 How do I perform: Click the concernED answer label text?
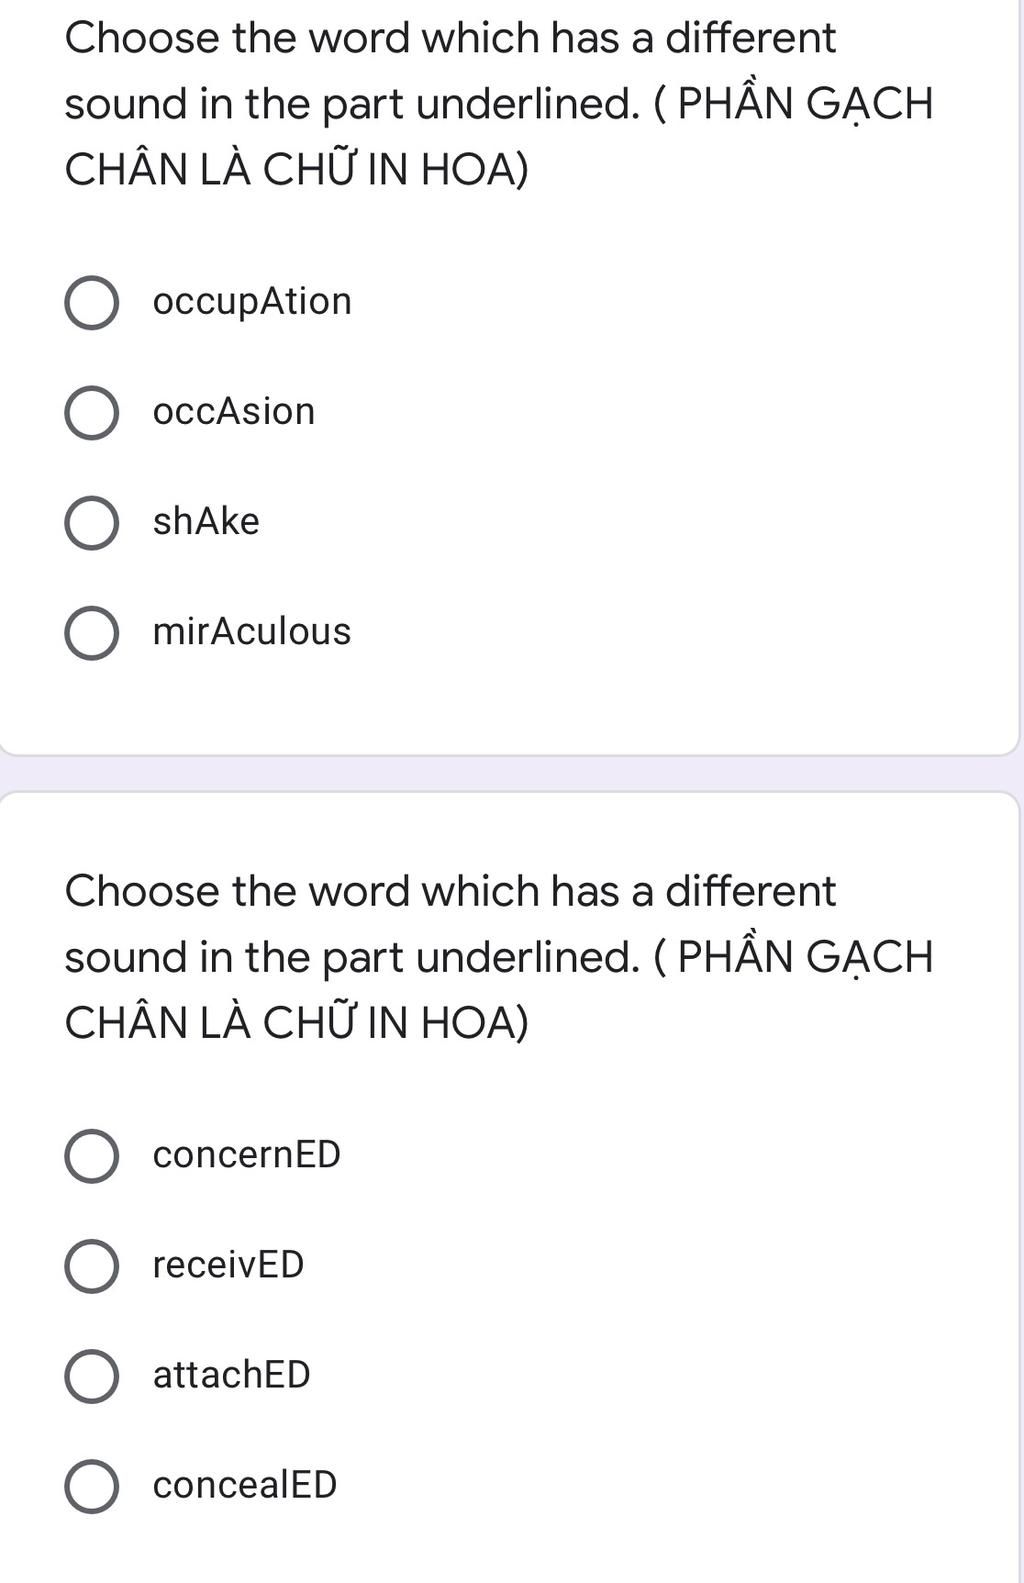247,1154
